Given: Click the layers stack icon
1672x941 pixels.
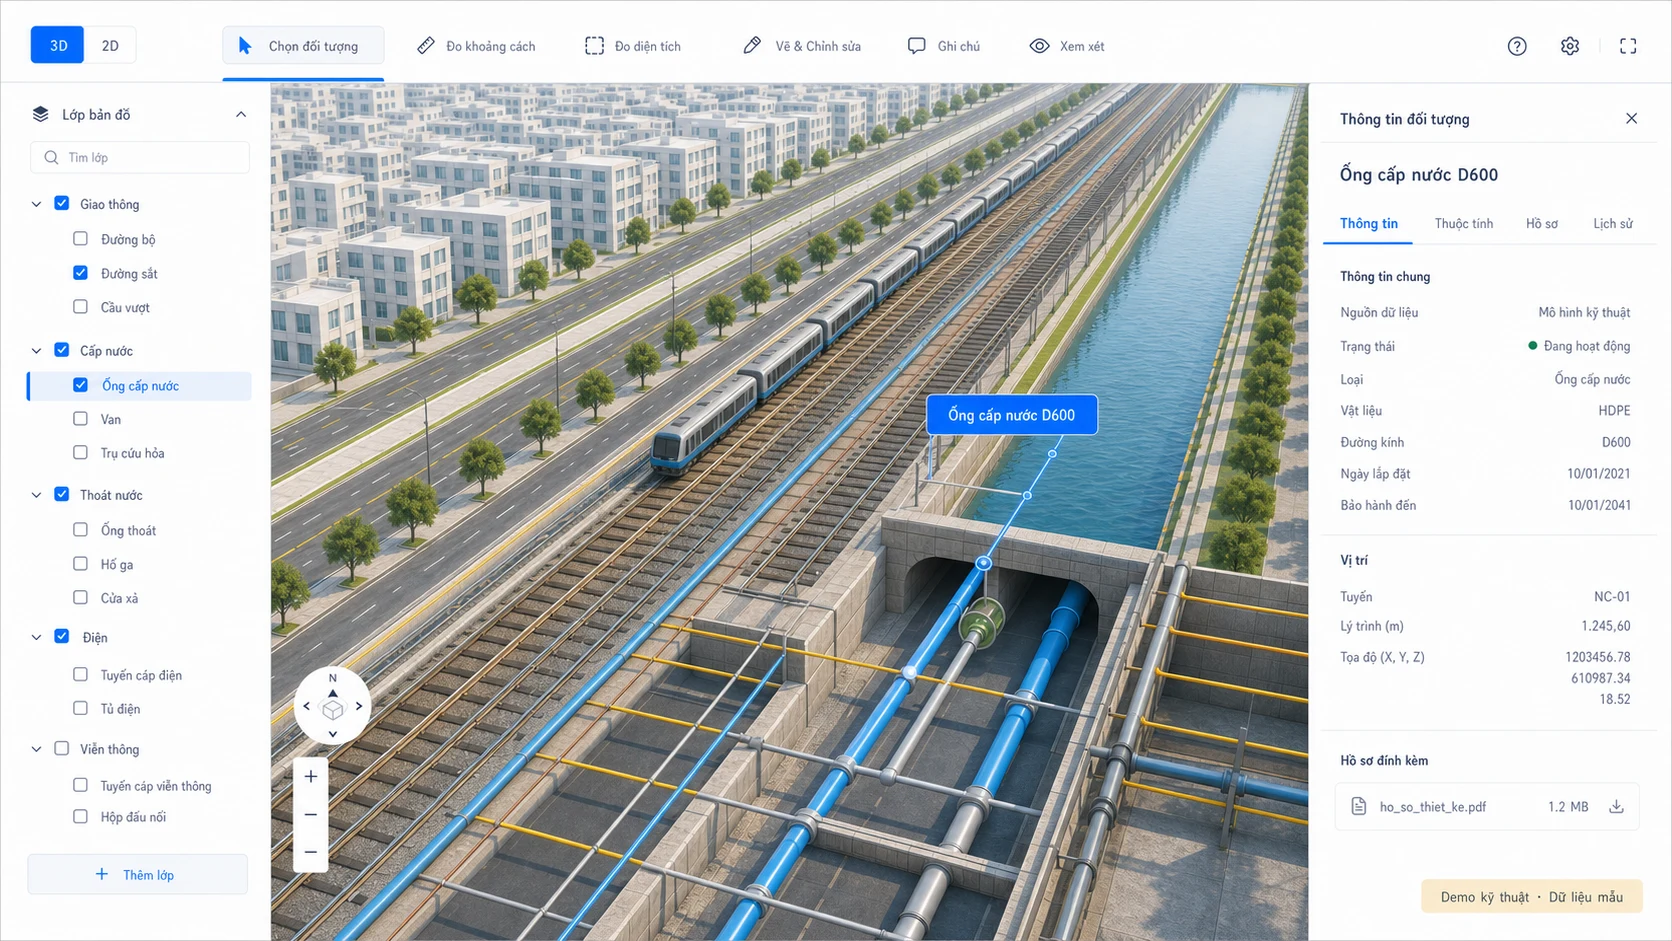Looking at the screenshot, I should click(x=40, y=114).
